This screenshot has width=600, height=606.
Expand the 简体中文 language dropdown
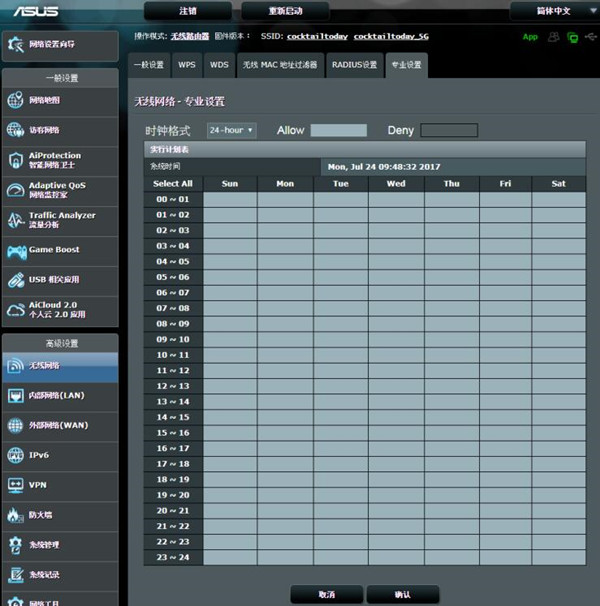click(553, 11)
